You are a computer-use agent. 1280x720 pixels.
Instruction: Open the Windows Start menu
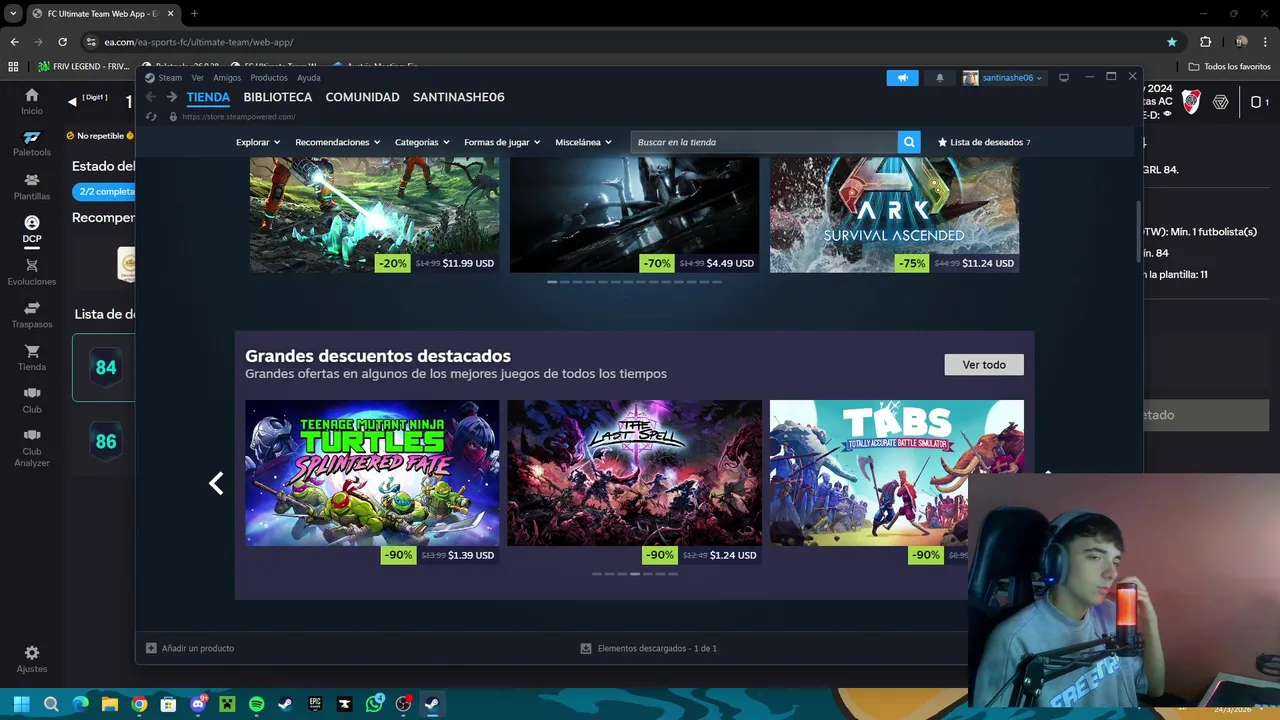pyautogui.click(x=21, y=704)
